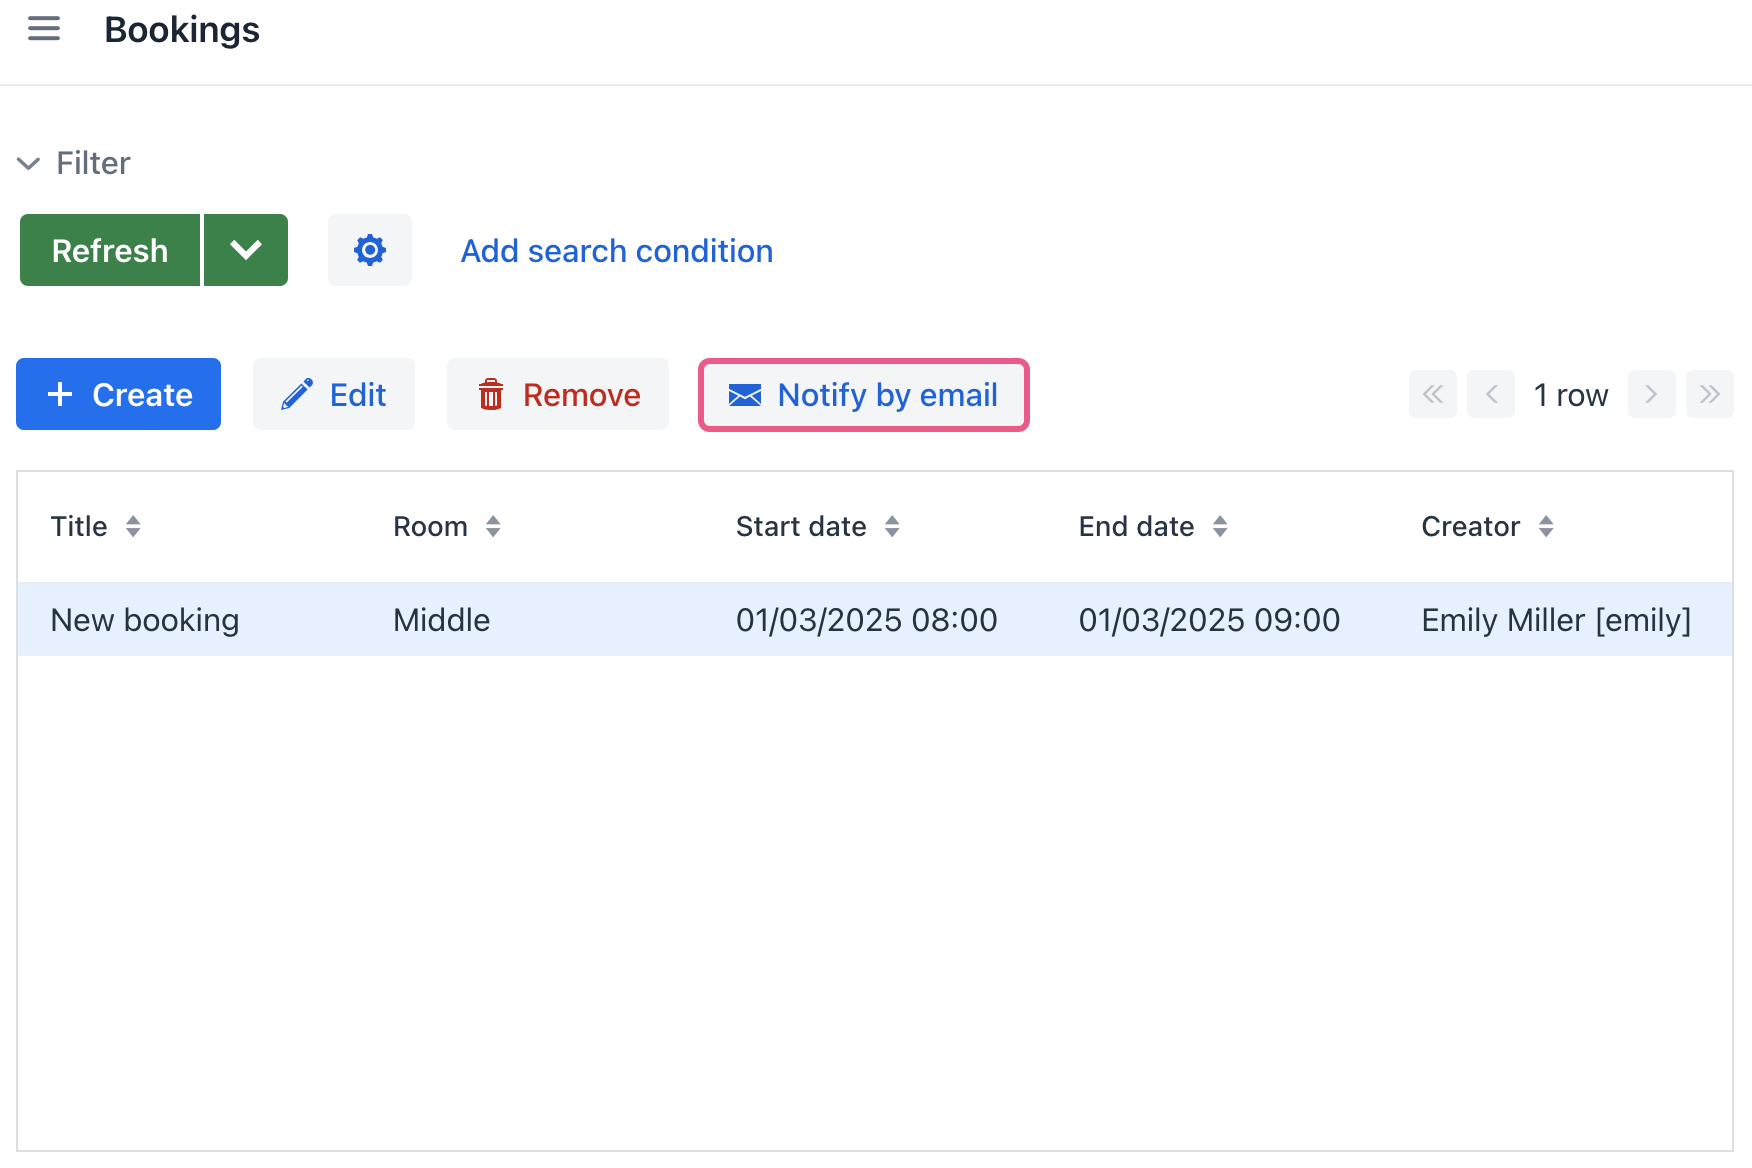Create a new booking

click(x=118, y=394)
